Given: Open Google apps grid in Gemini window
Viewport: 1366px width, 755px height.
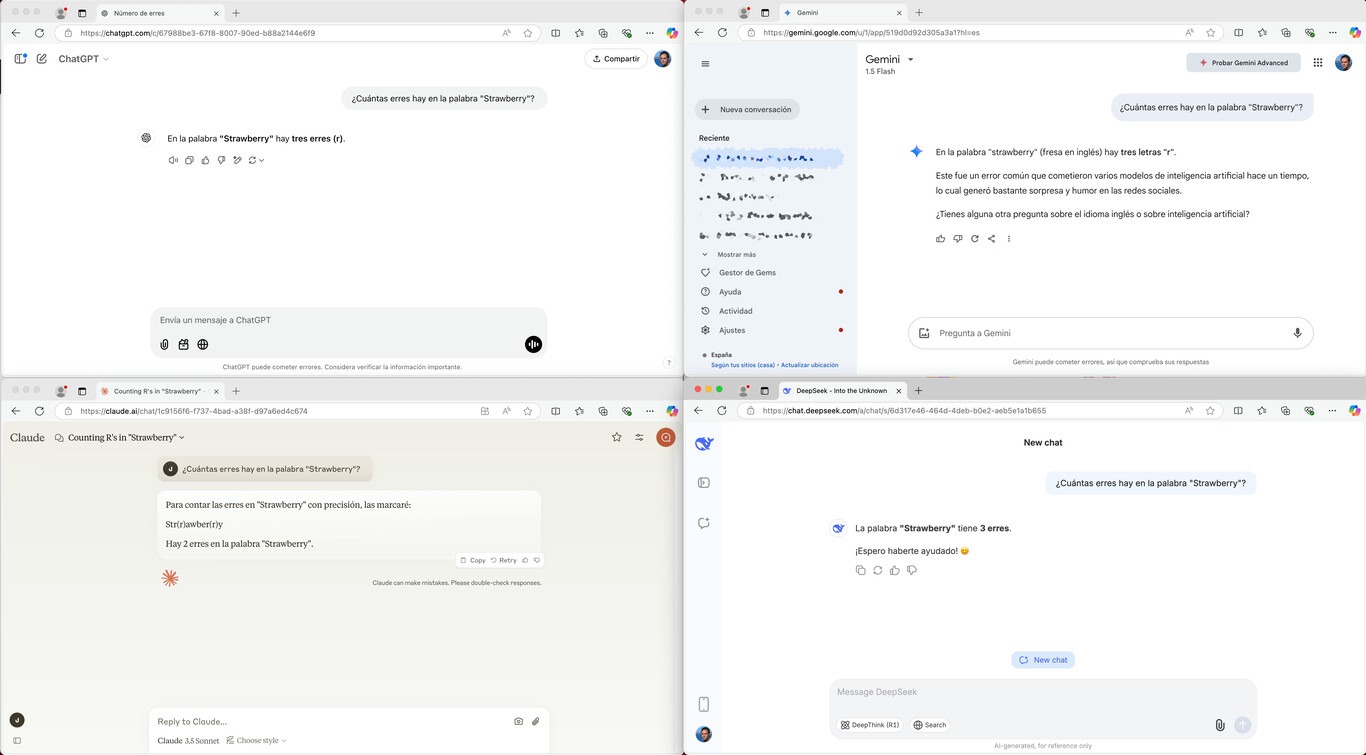Looking at the screenshot, I should [1317, 62].
